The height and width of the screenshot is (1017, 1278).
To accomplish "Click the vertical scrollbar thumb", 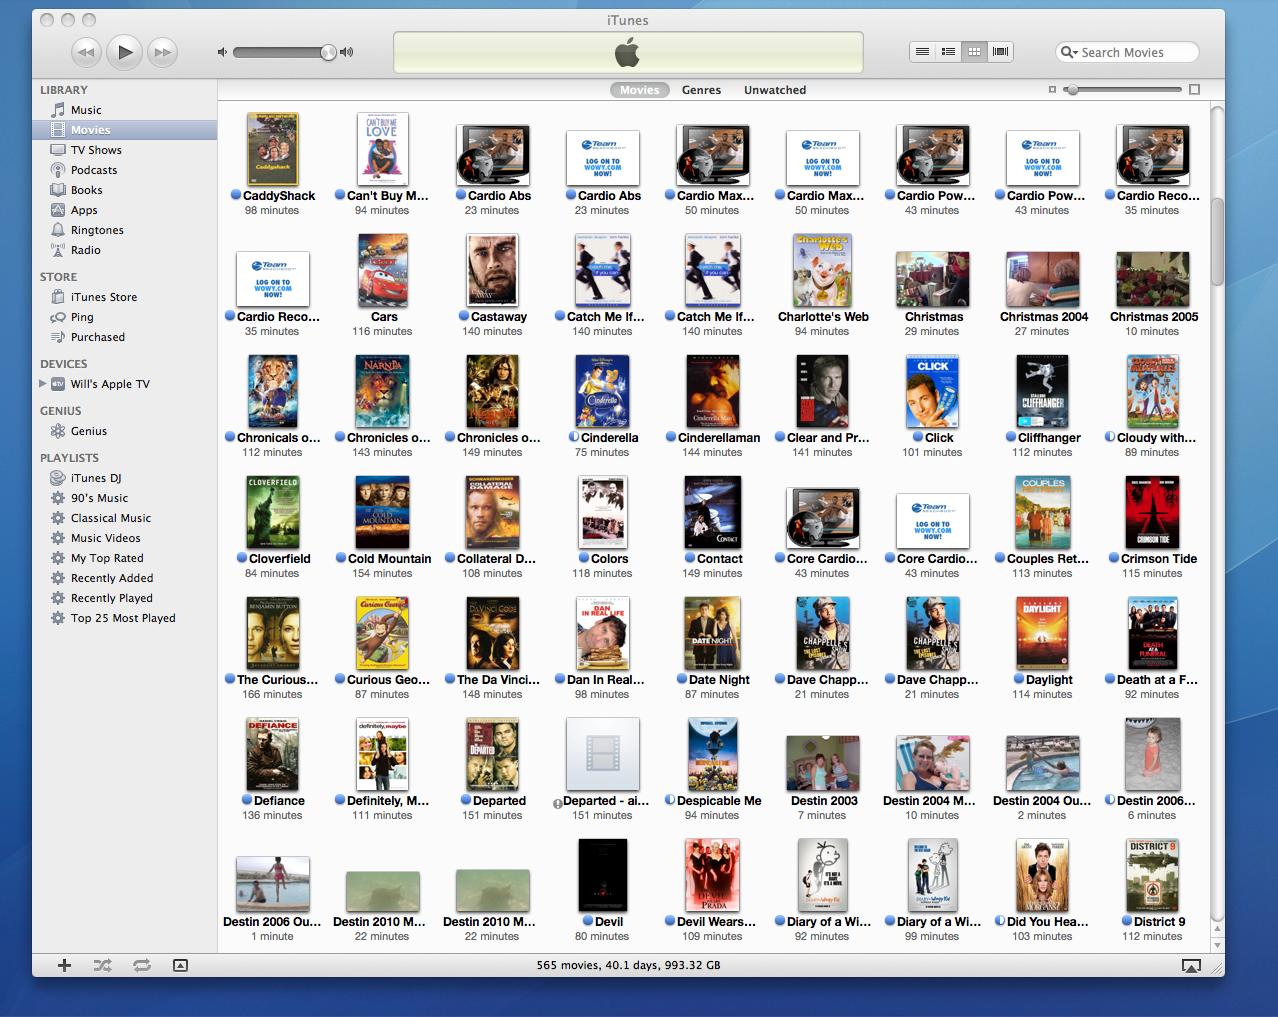I will click(x=1217, y=243).
